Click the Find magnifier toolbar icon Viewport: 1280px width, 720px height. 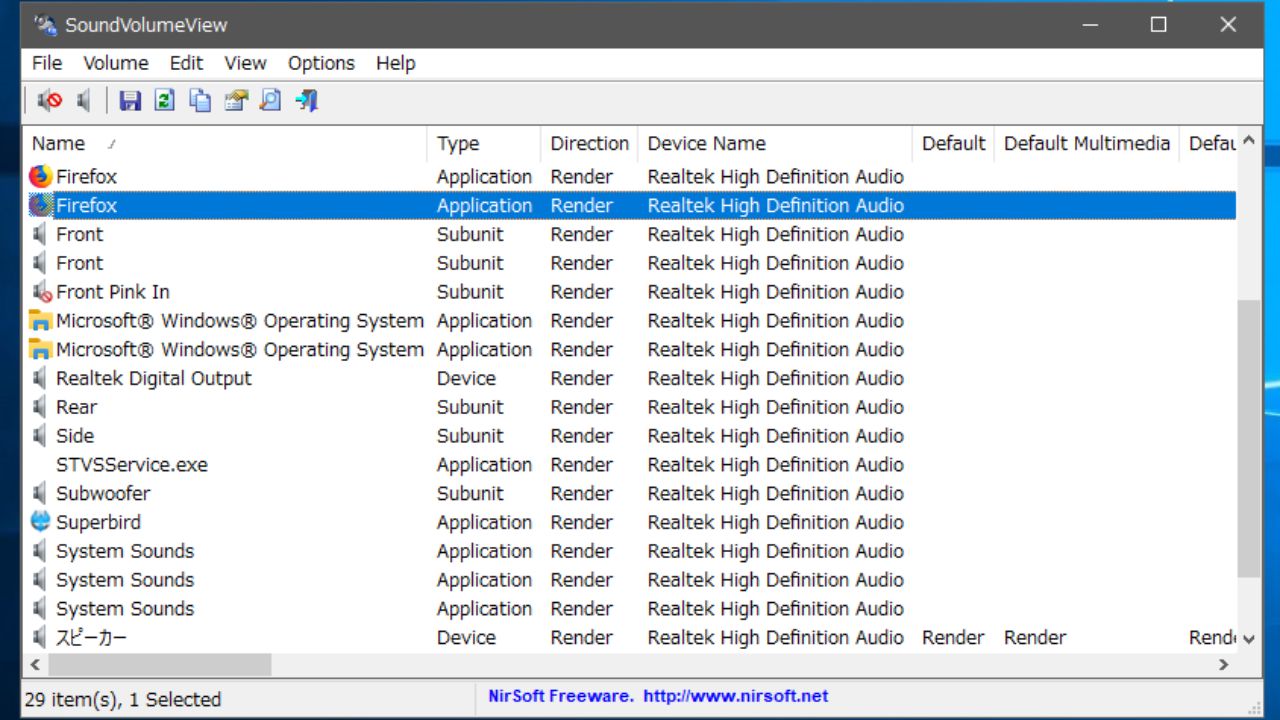coord(271,100)
